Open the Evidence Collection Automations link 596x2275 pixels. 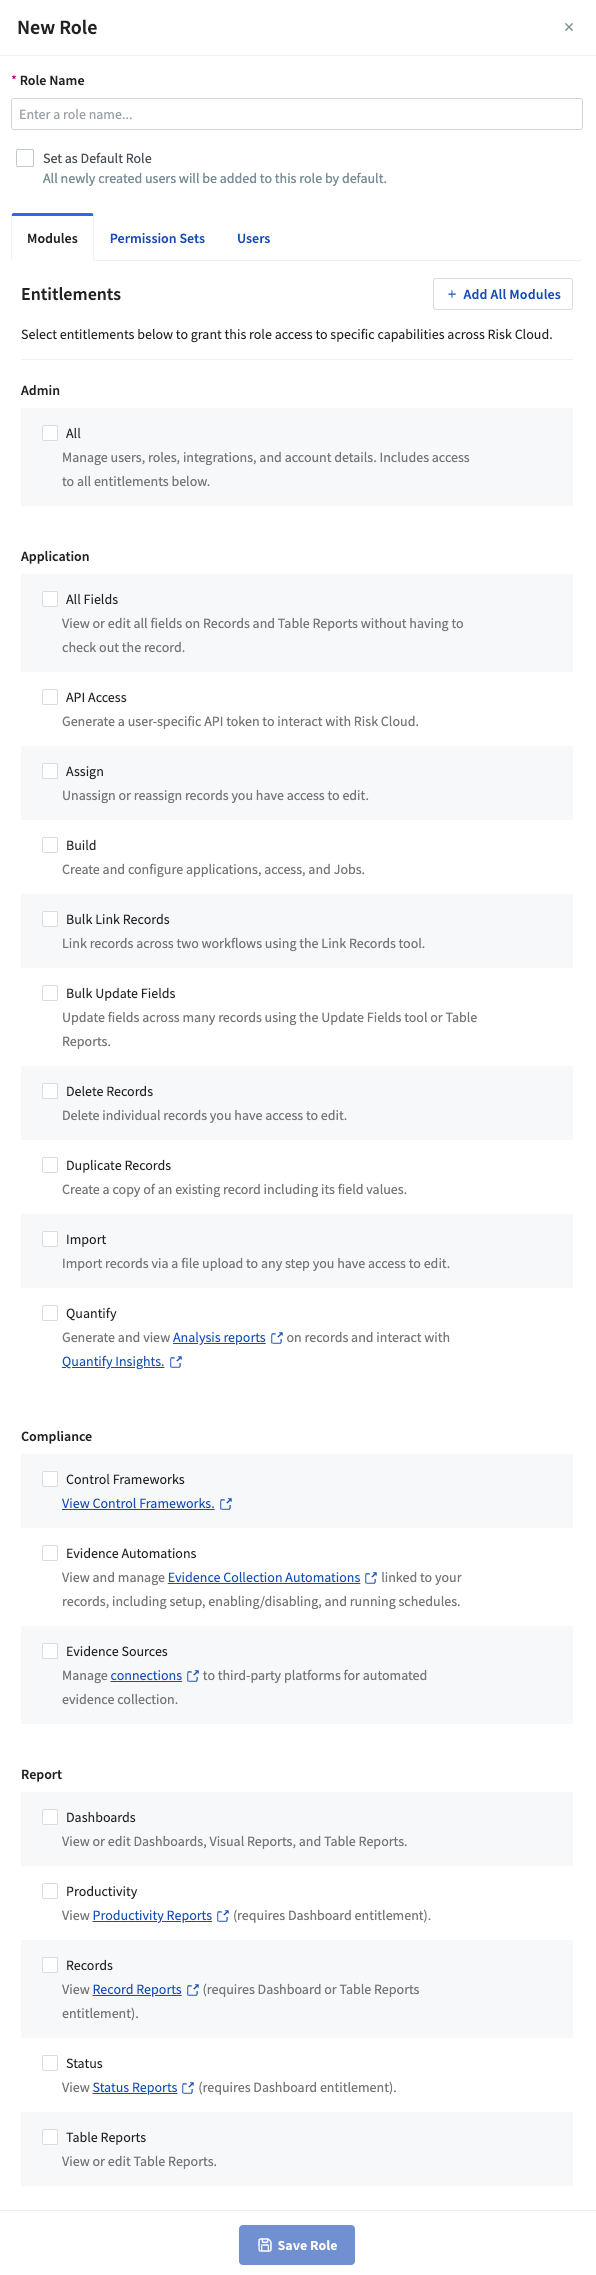click(x=264, y=1578)
